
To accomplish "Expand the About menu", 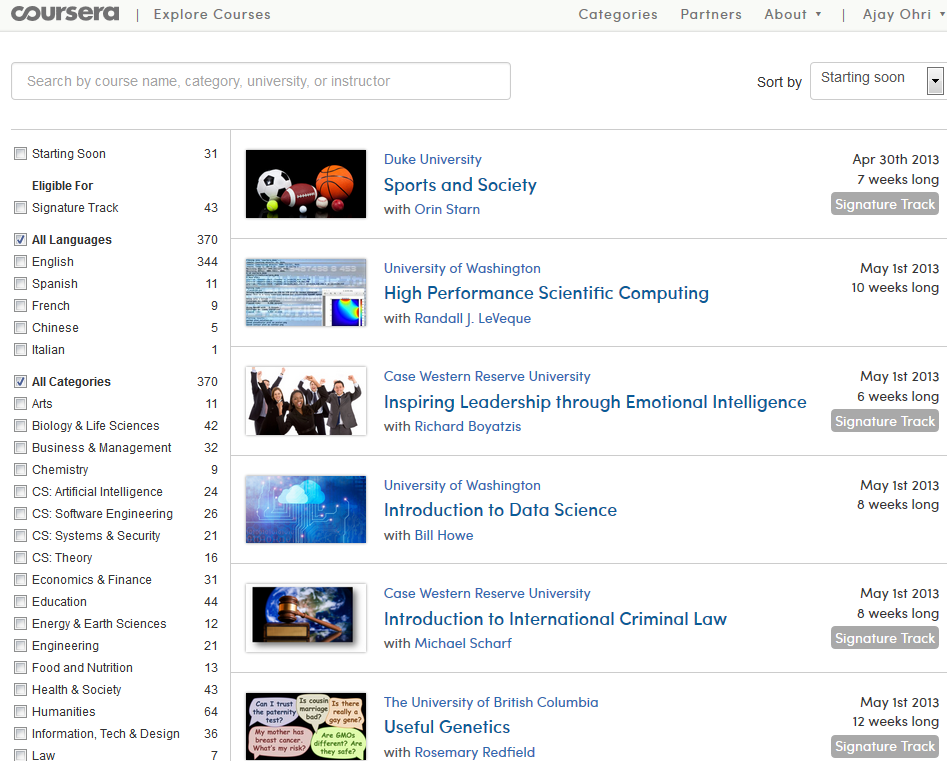I will (x=792, y=14).
